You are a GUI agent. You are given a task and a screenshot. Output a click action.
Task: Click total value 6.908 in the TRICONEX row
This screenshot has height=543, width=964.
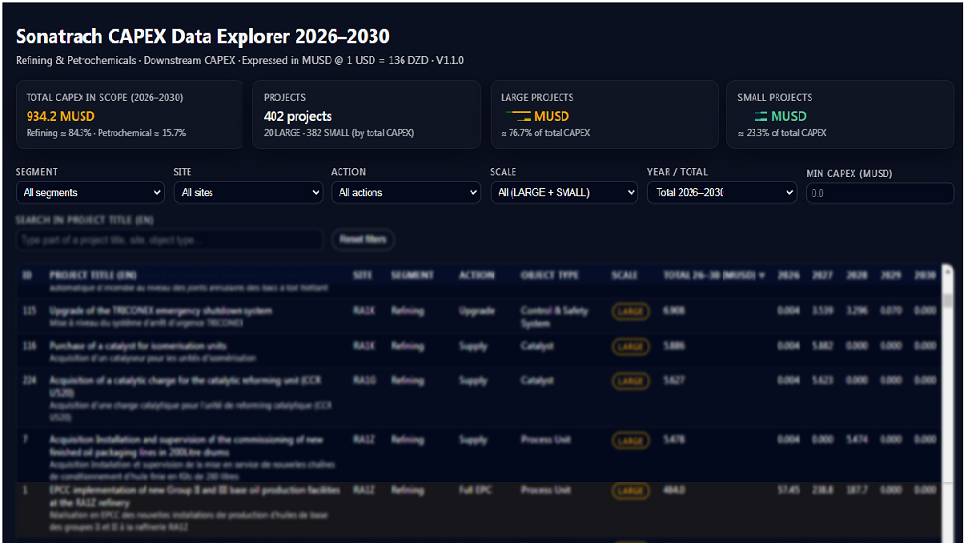click(x=673, y=311)
